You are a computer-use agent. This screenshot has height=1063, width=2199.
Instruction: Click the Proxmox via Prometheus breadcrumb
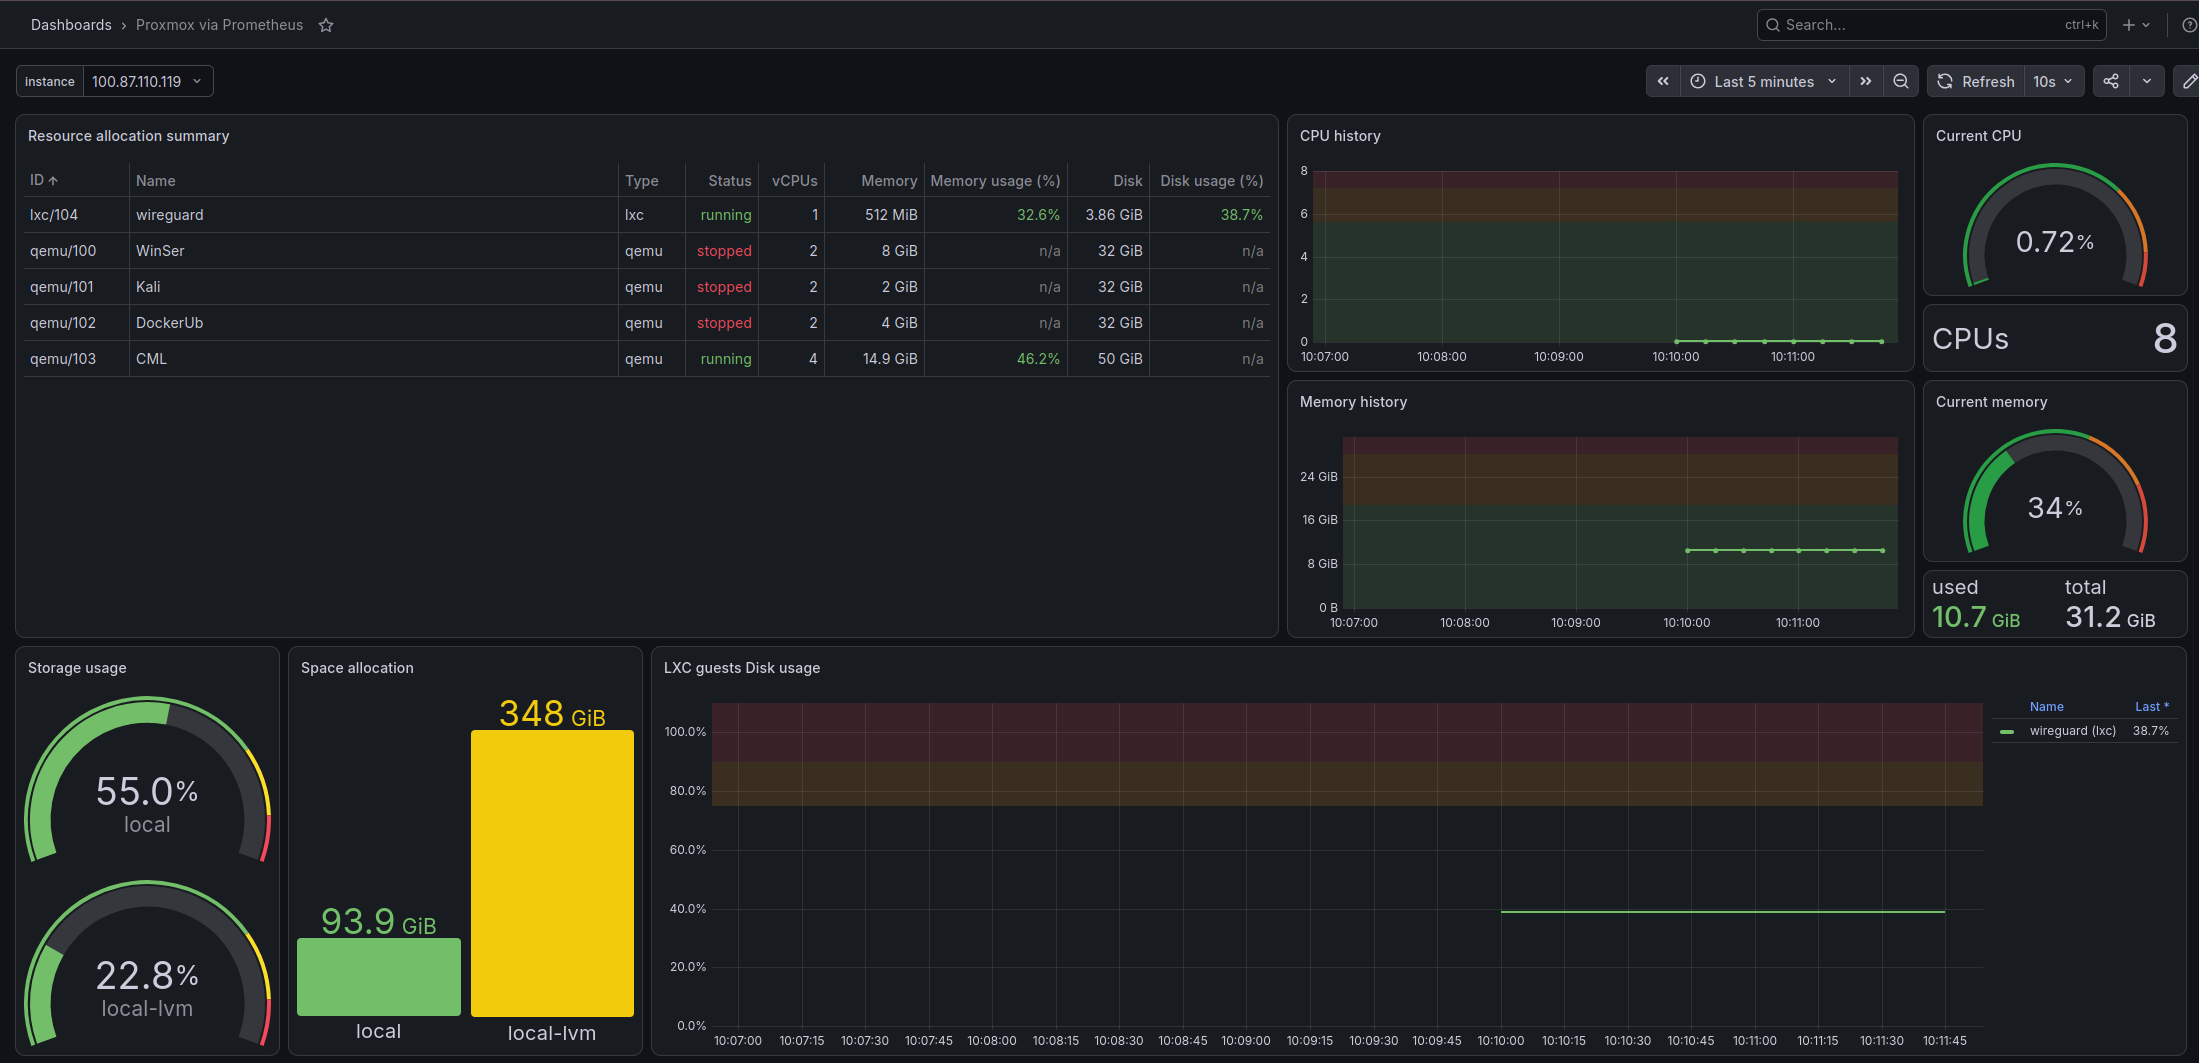pyautogui.click(x=219, y=25)
